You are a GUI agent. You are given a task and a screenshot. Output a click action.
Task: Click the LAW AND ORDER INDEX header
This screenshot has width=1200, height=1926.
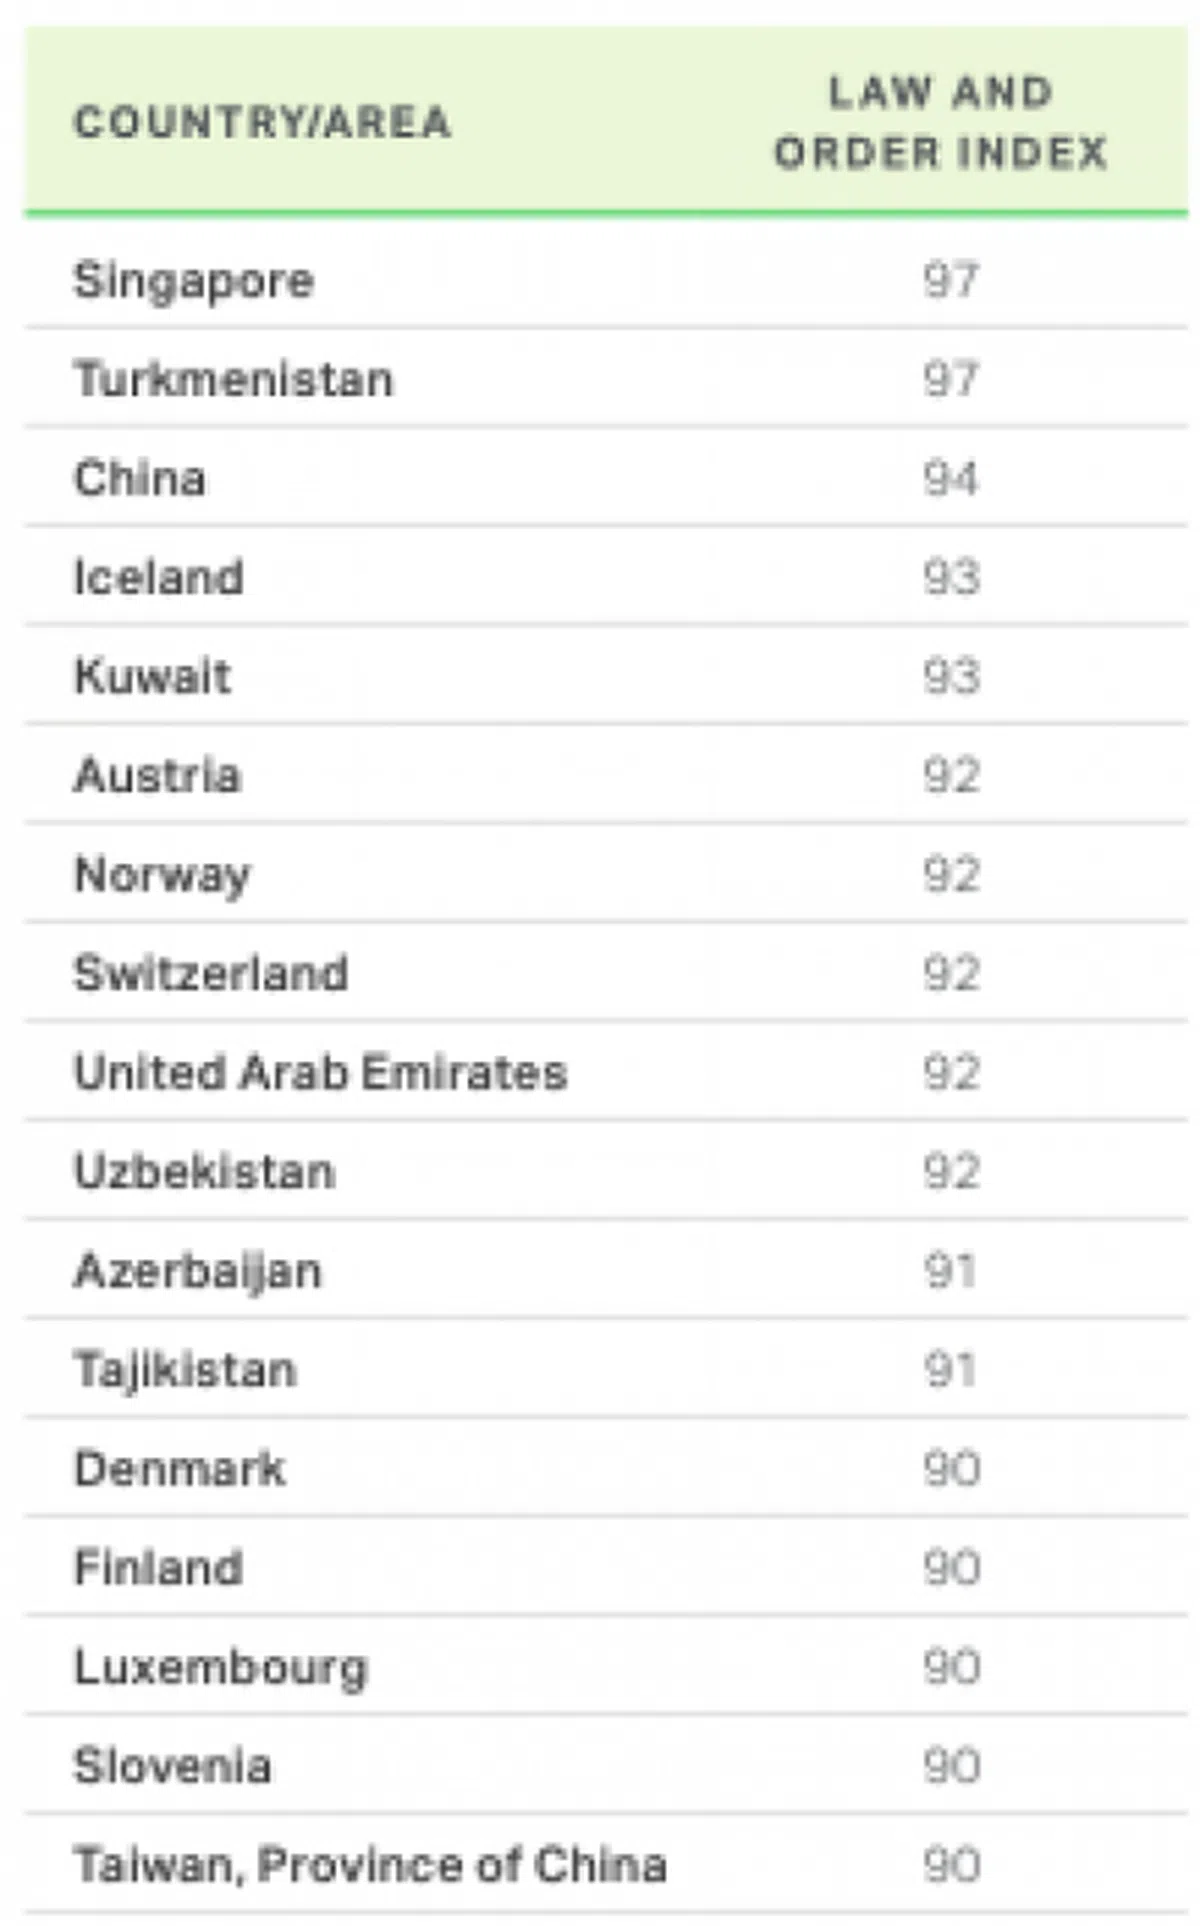click(x=940, y=123)
